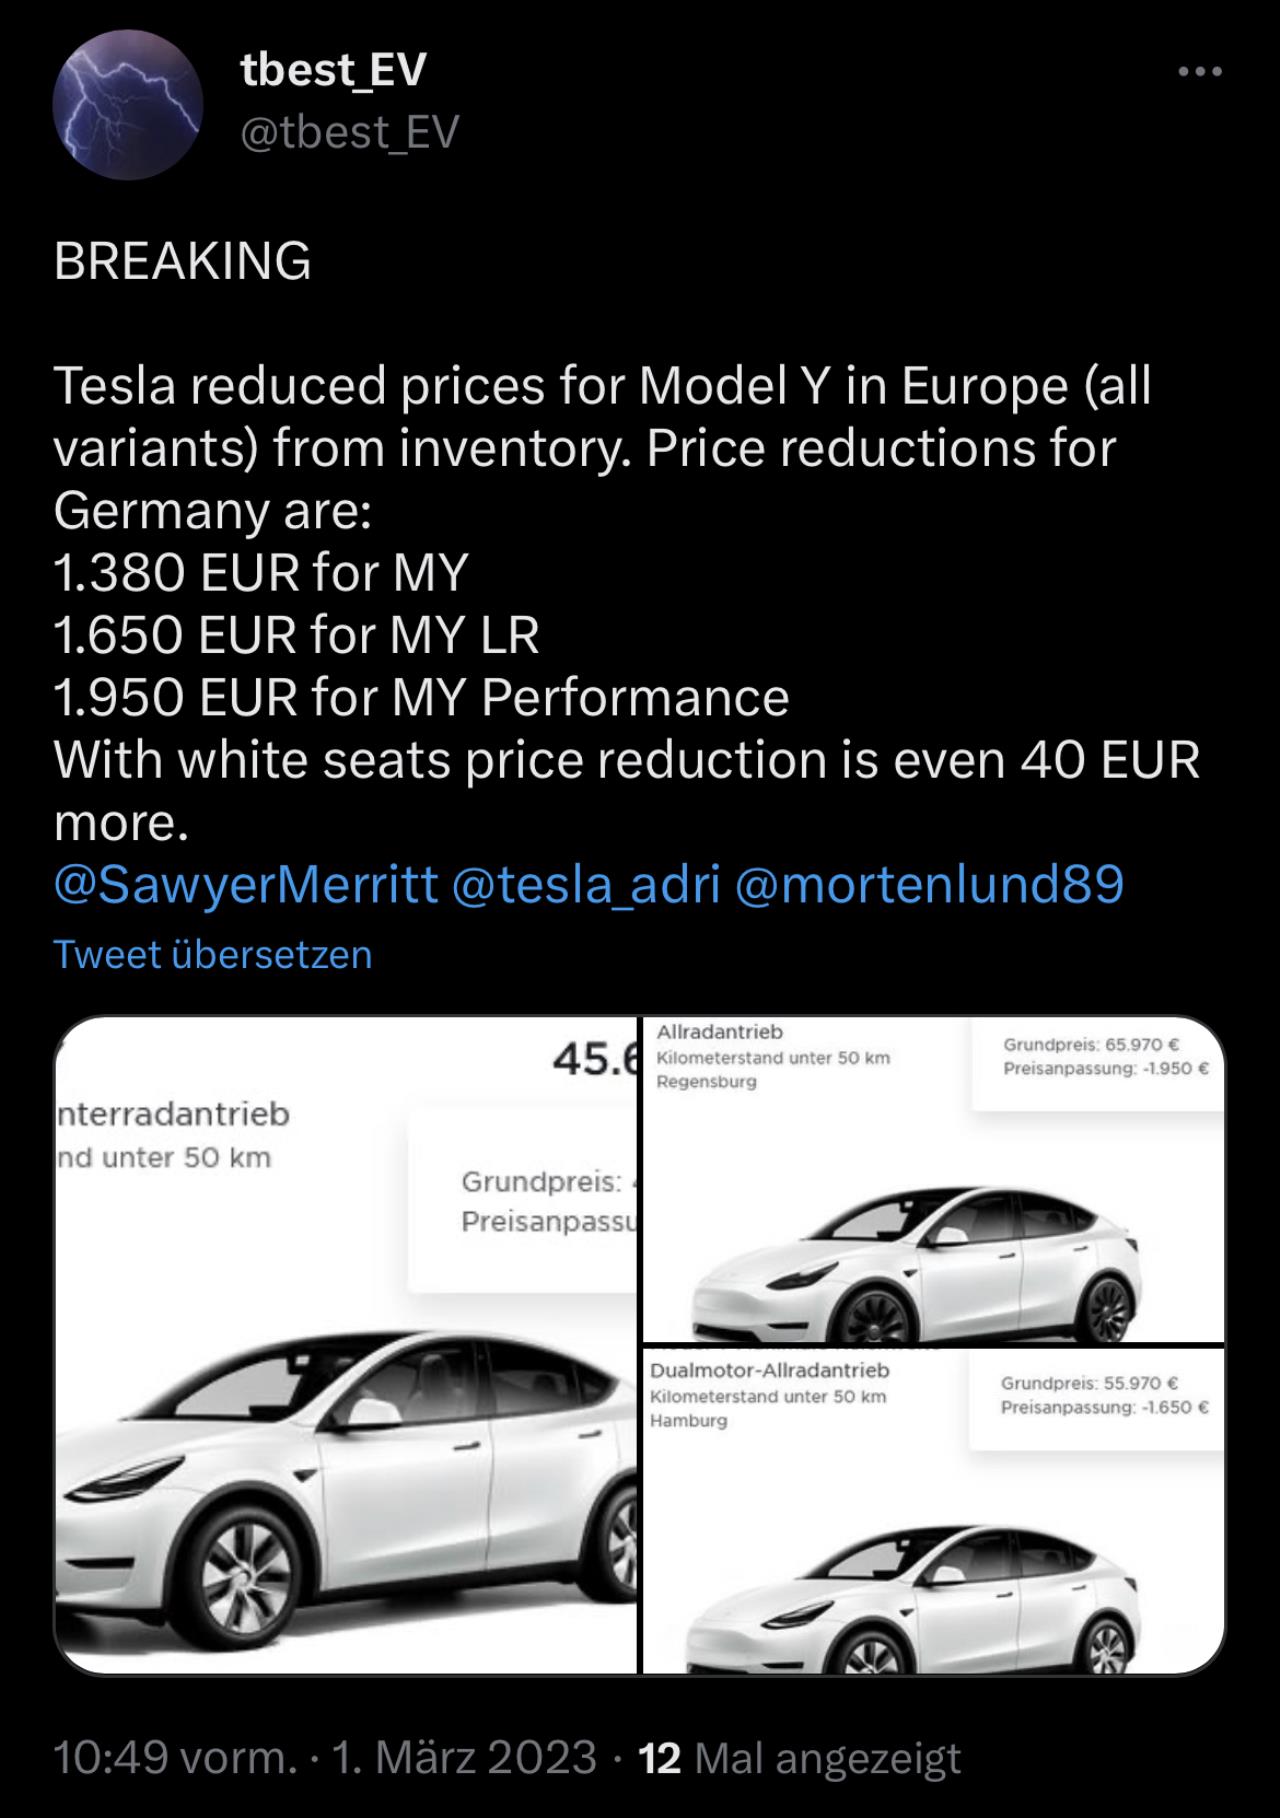1280x1818 pixels.
Task: Open @tesla_adri mention
Action: [586, 884]
